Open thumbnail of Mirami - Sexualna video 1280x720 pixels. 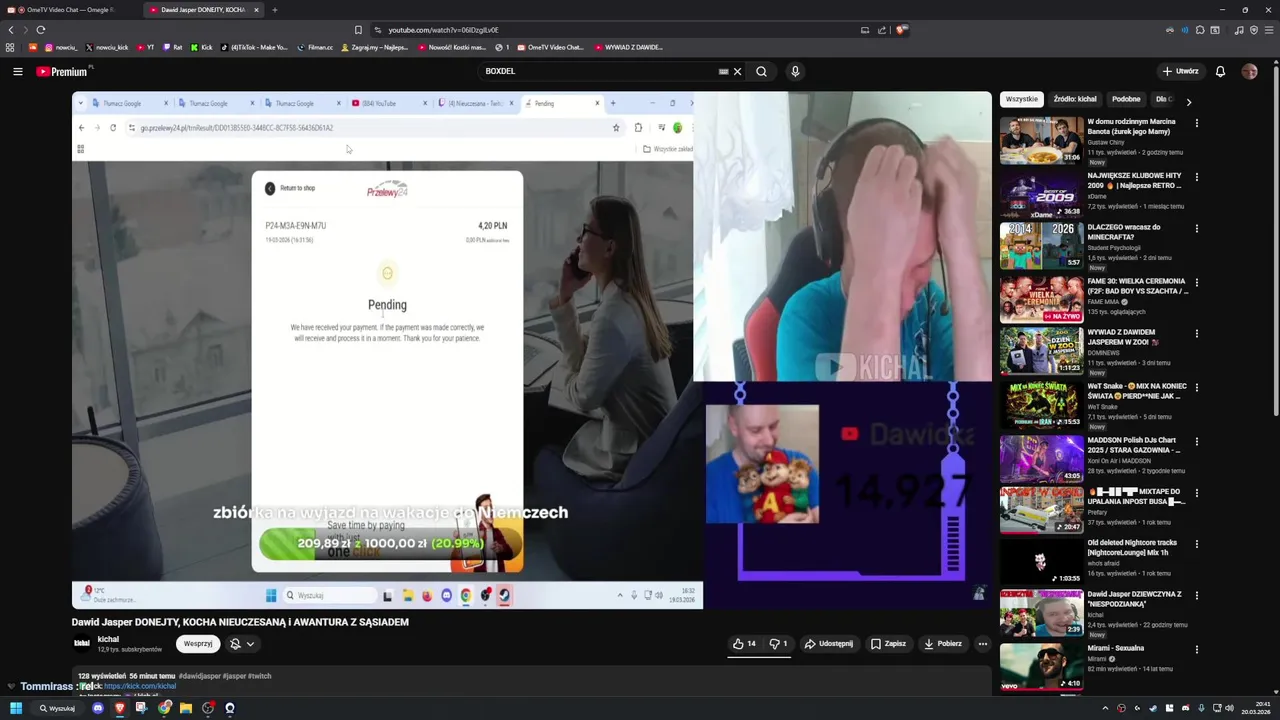tap(1042, 667)
